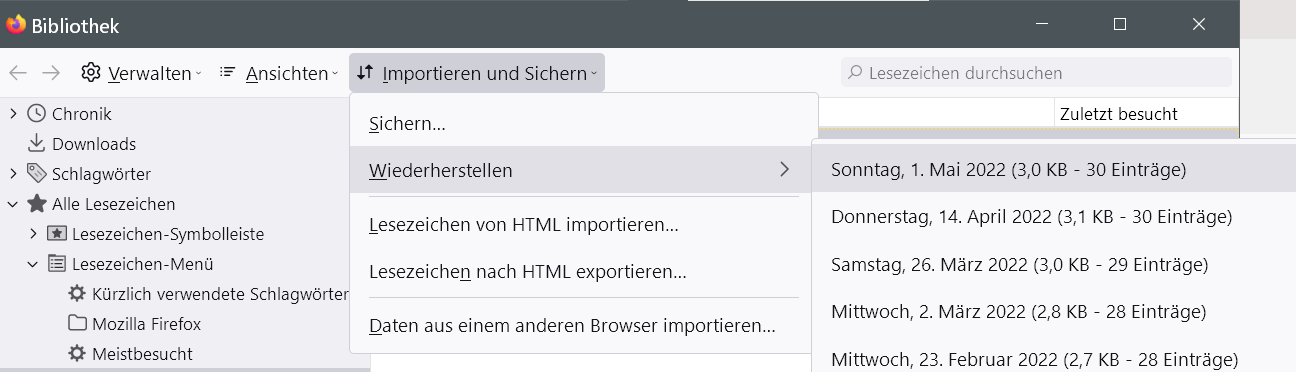This screenshot has height=372, width=1296.
Task: Click the forward arrow in the toolbar
Action: [51, 73]
